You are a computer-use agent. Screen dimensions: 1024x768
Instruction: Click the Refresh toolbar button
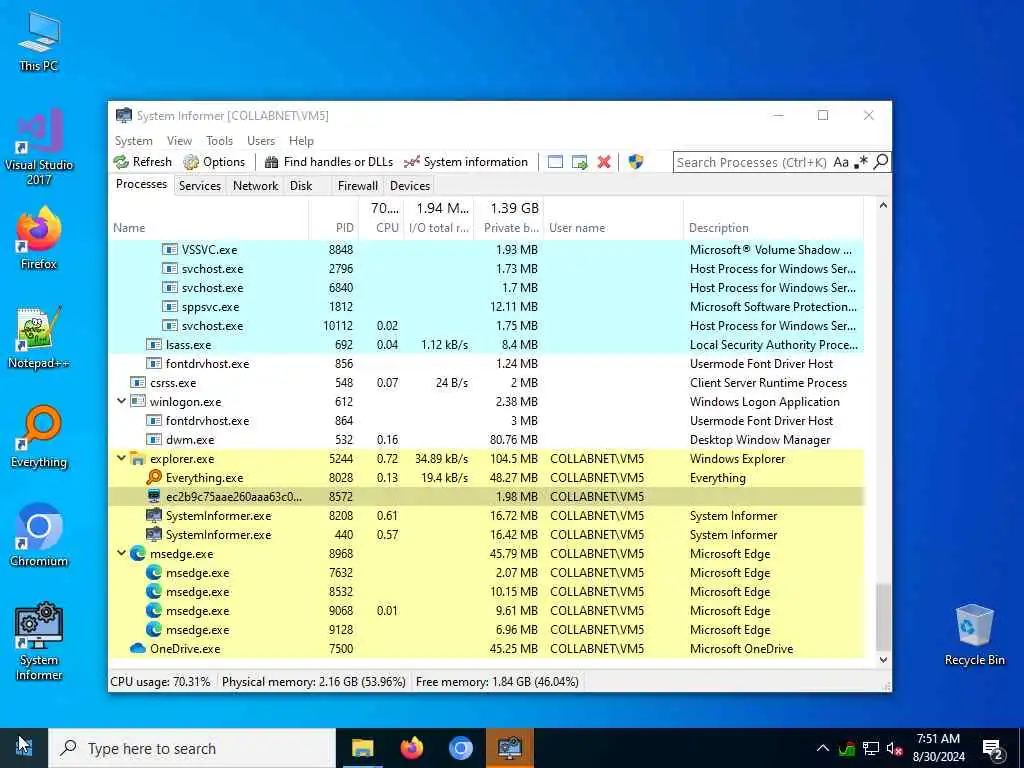point(142,162)
